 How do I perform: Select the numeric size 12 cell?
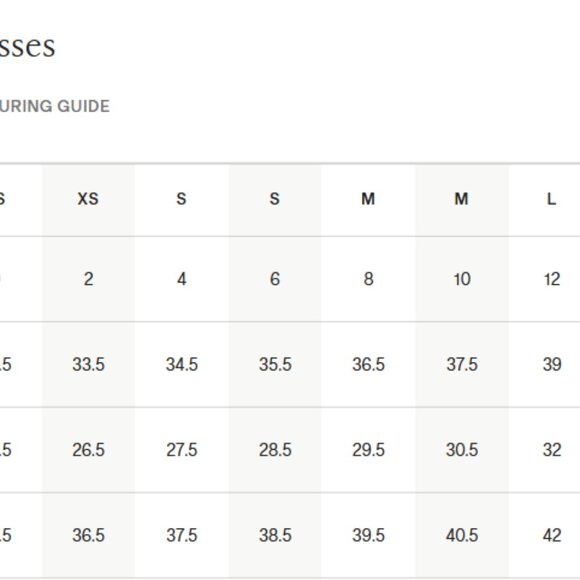tap(552, 279)
